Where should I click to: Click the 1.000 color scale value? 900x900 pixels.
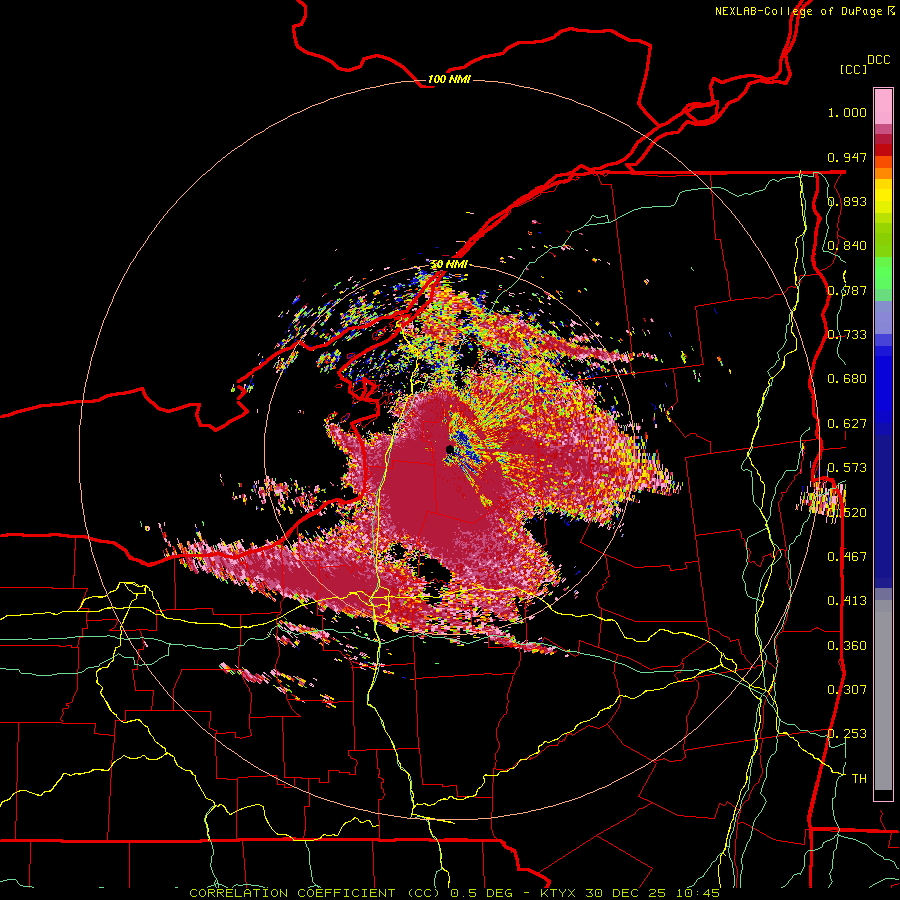coord(847,112)
